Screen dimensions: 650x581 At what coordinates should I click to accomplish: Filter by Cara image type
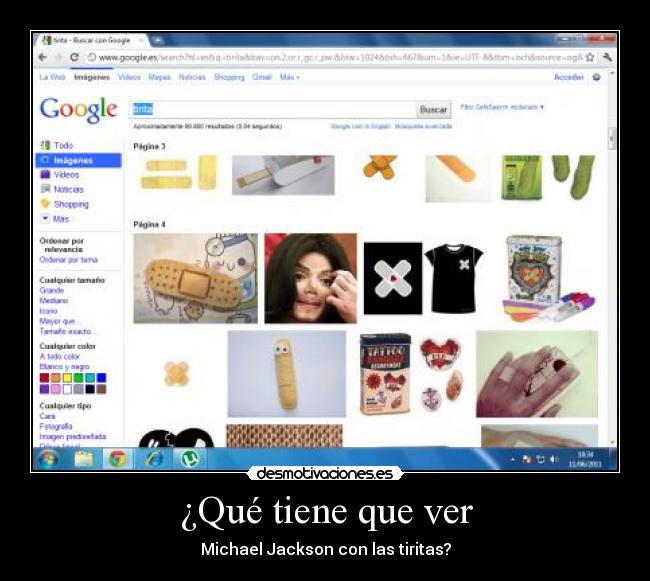[x=48, y=416]
